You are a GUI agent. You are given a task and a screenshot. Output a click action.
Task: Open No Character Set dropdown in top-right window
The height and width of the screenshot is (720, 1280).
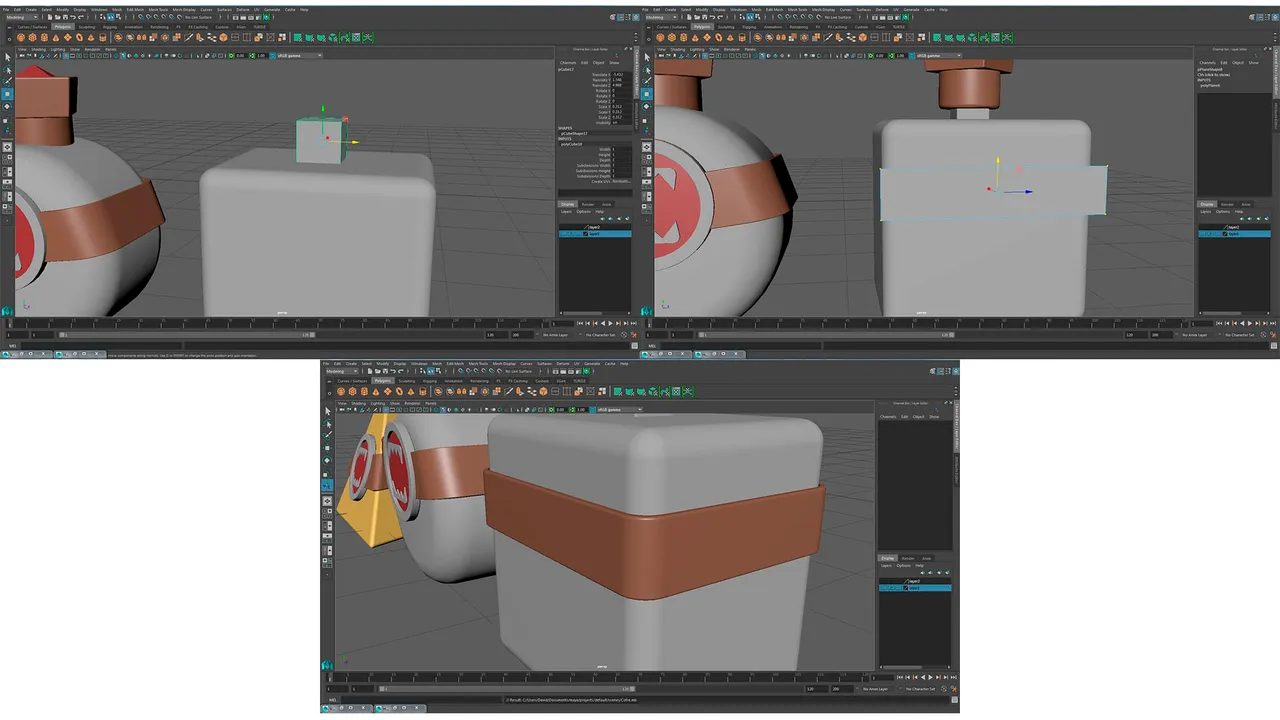pyautogui.click(x=1240, y=334)
